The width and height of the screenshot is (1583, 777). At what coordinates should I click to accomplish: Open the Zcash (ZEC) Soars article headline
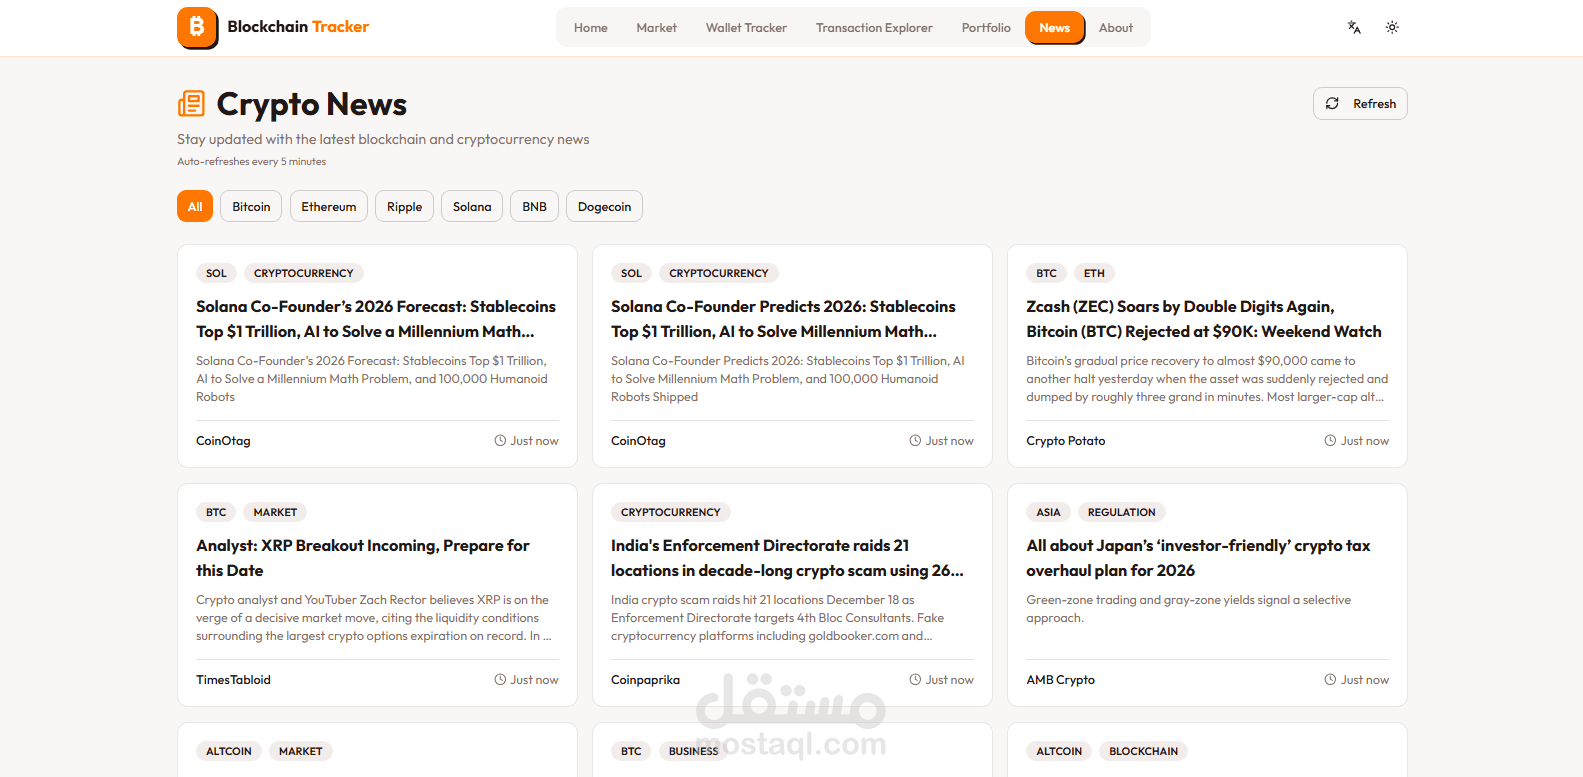(x=1204, y=319)
